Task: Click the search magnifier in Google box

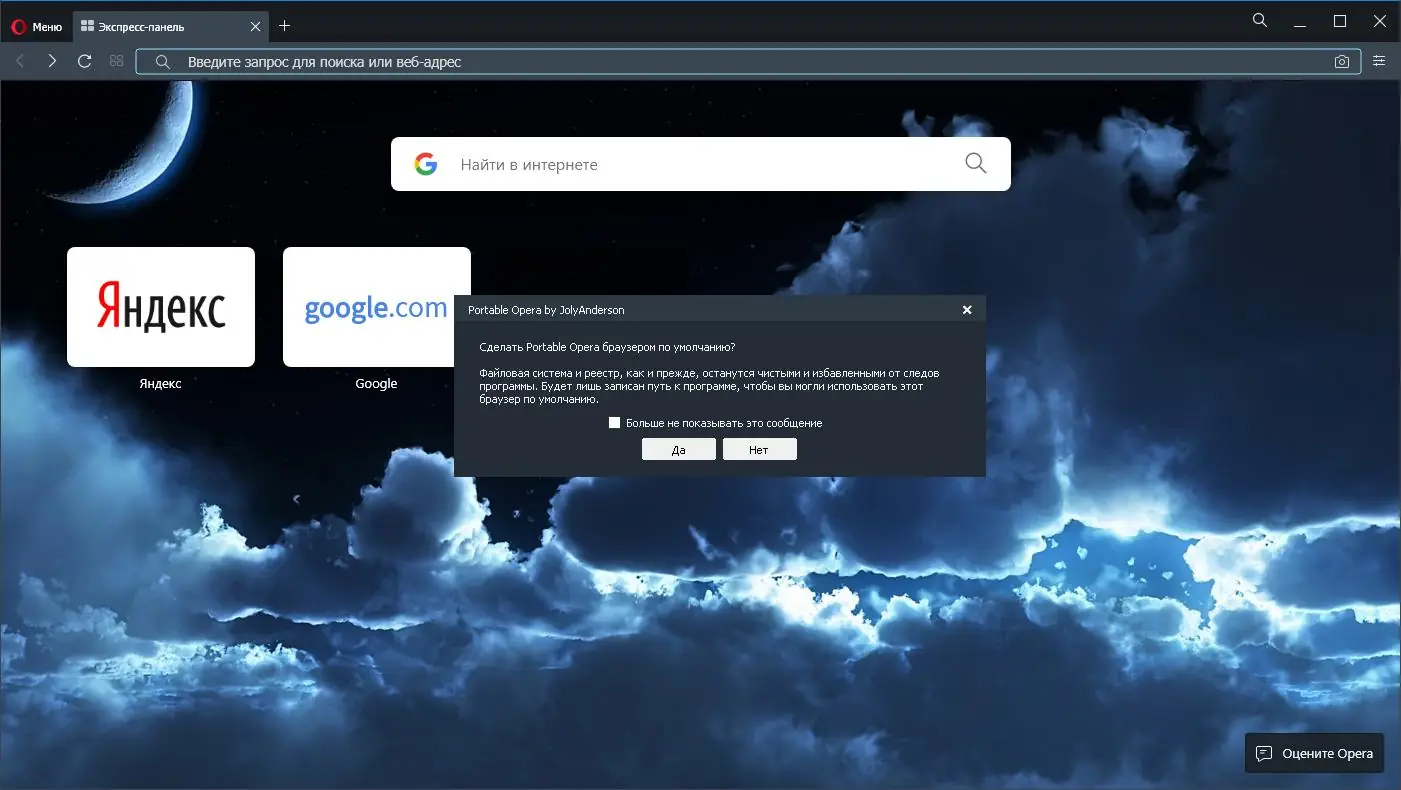Action: click(976, 163)
